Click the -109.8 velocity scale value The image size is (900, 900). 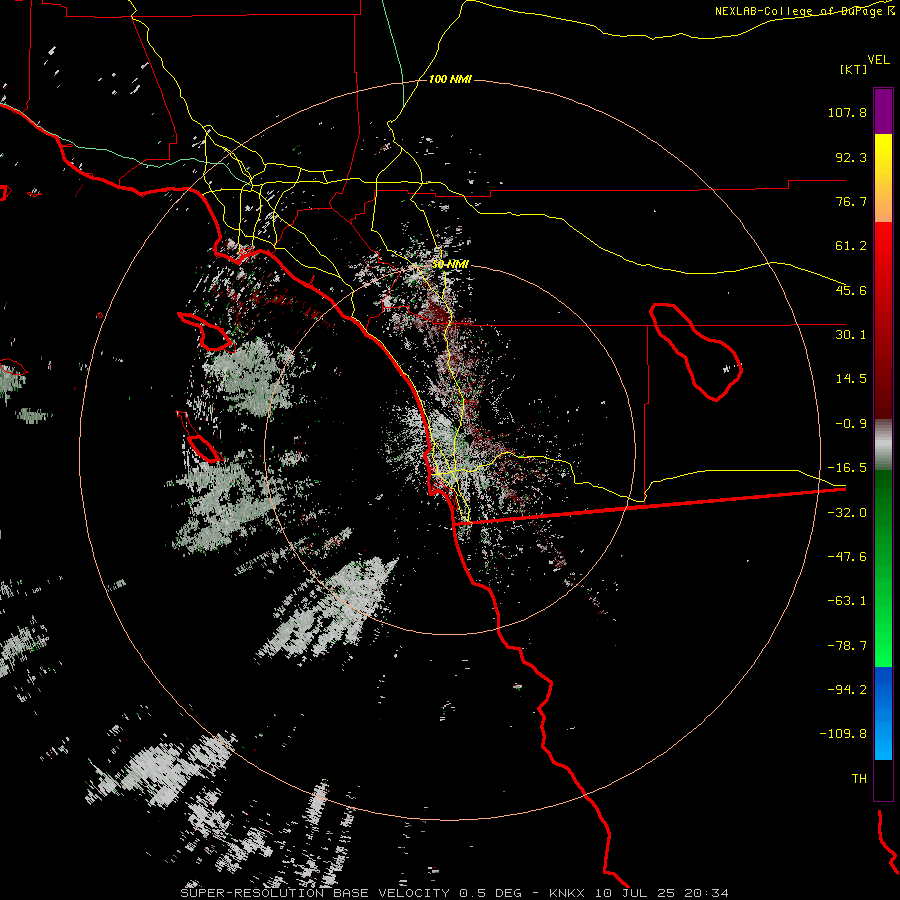coord(843,734)
